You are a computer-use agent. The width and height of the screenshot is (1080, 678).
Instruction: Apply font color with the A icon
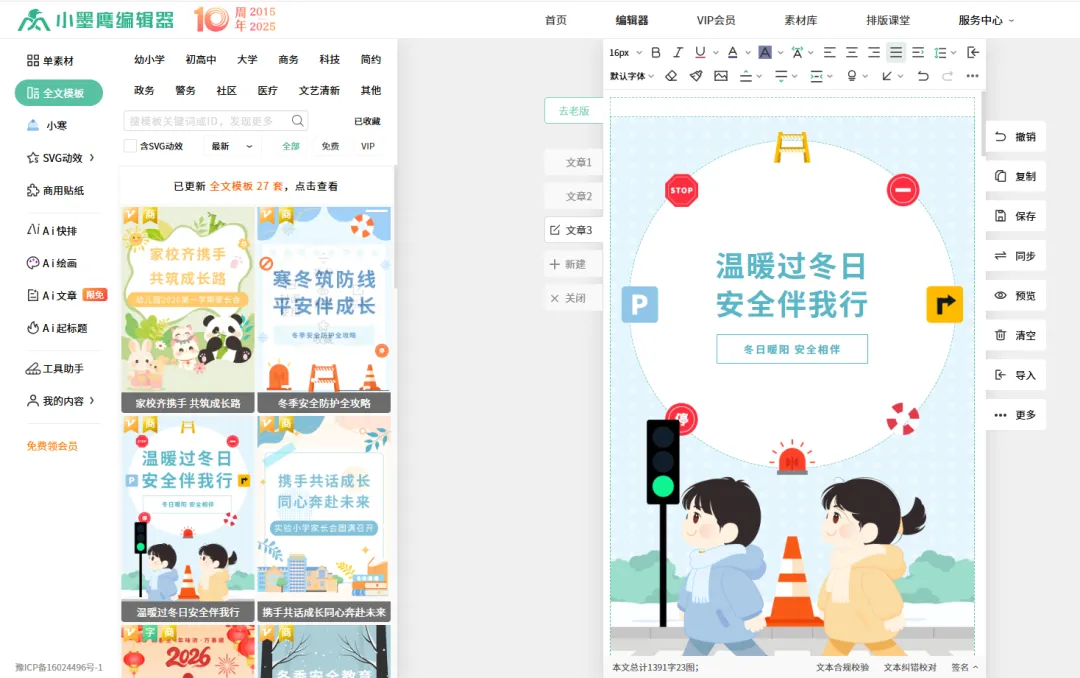(732, 52)
